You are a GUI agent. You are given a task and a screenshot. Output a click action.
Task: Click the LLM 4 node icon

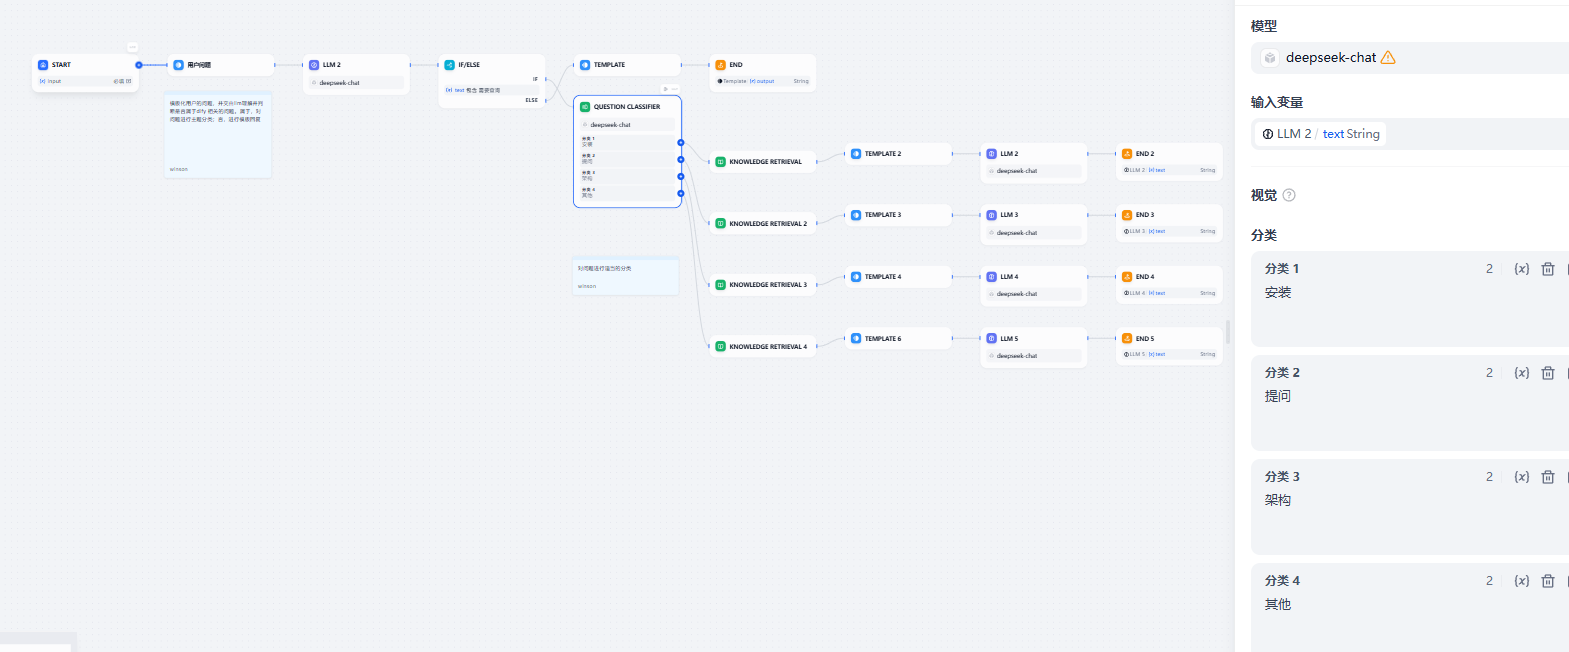992,277
